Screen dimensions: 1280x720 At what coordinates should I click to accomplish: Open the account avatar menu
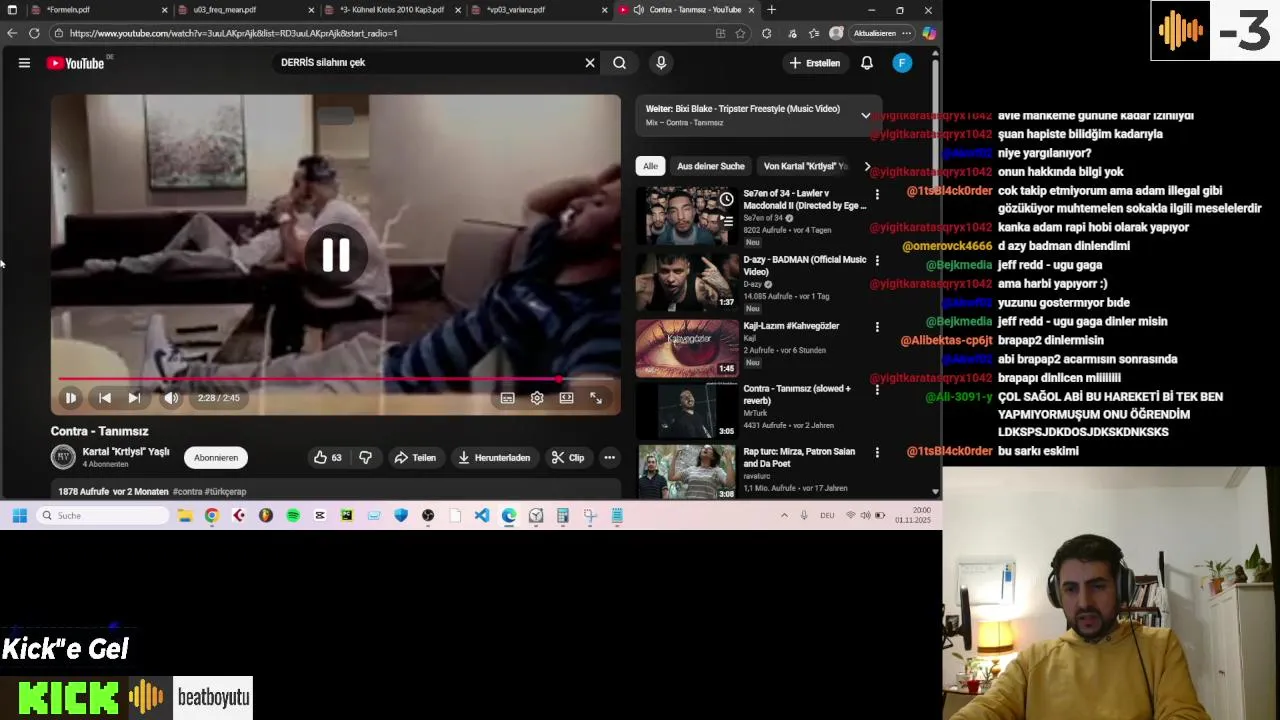tap(902, 63)
